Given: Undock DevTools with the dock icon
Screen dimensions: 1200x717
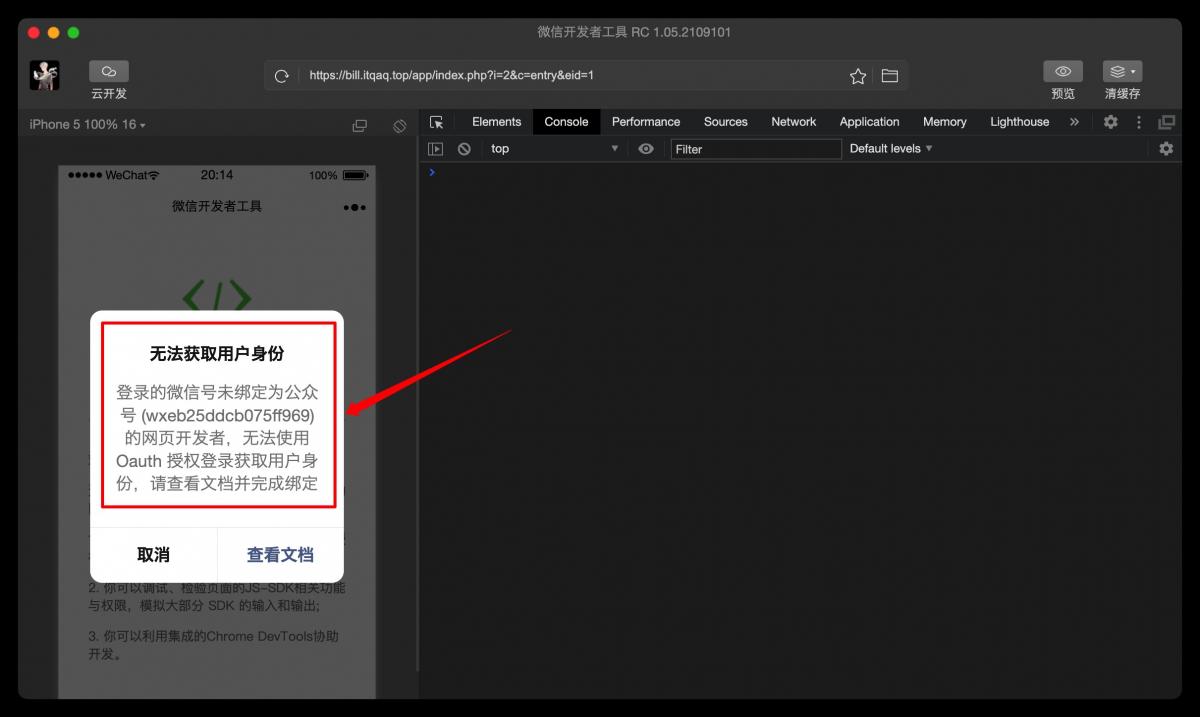Looking at the screenshot, I should [x=1166, y=122].
